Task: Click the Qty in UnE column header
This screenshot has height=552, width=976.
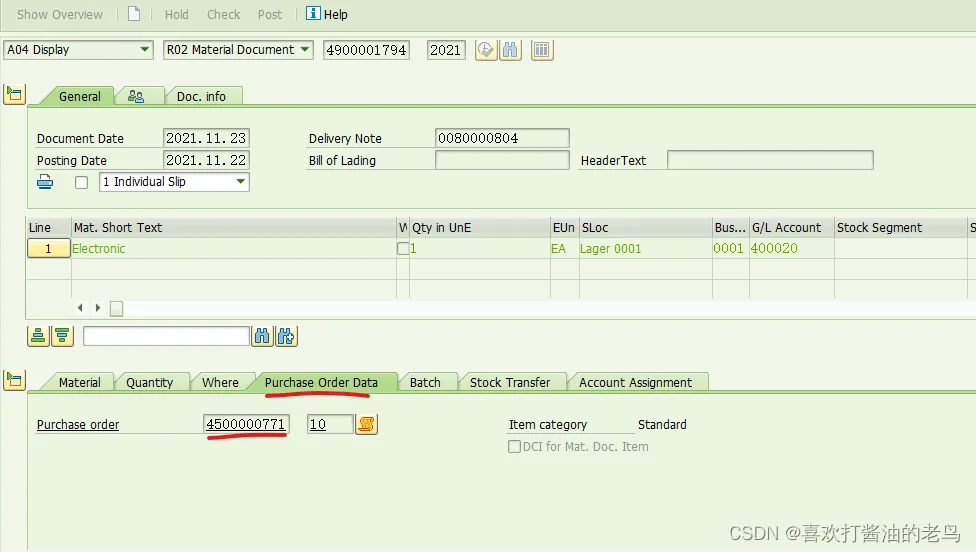Action: coord(479,228)
